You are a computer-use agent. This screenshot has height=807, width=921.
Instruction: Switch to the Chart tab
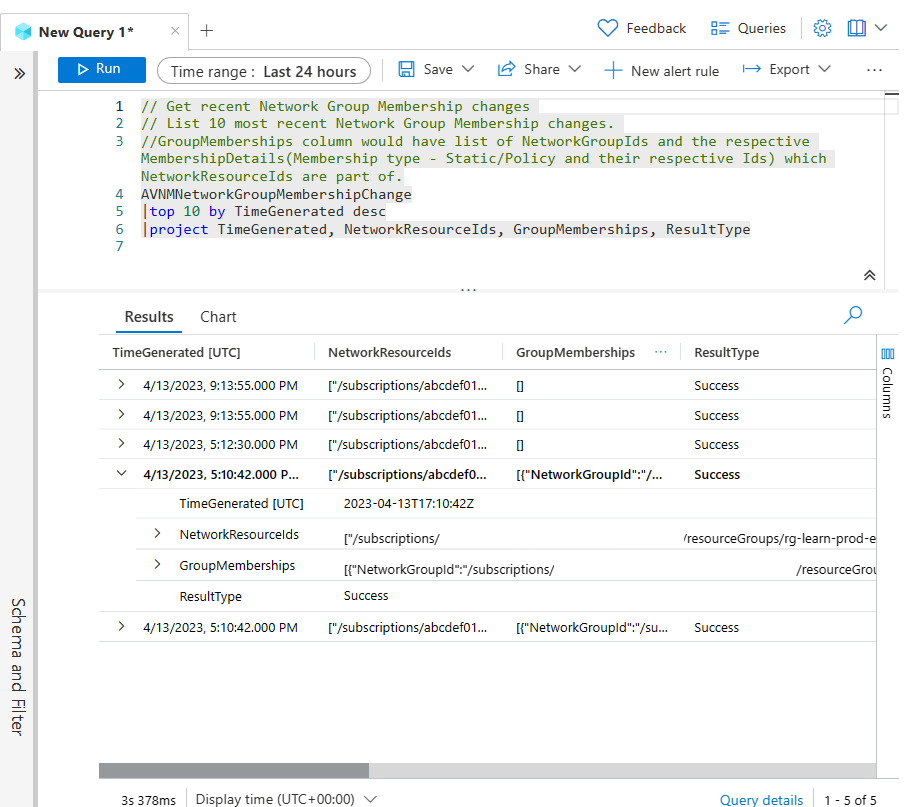tap(218, 317)
